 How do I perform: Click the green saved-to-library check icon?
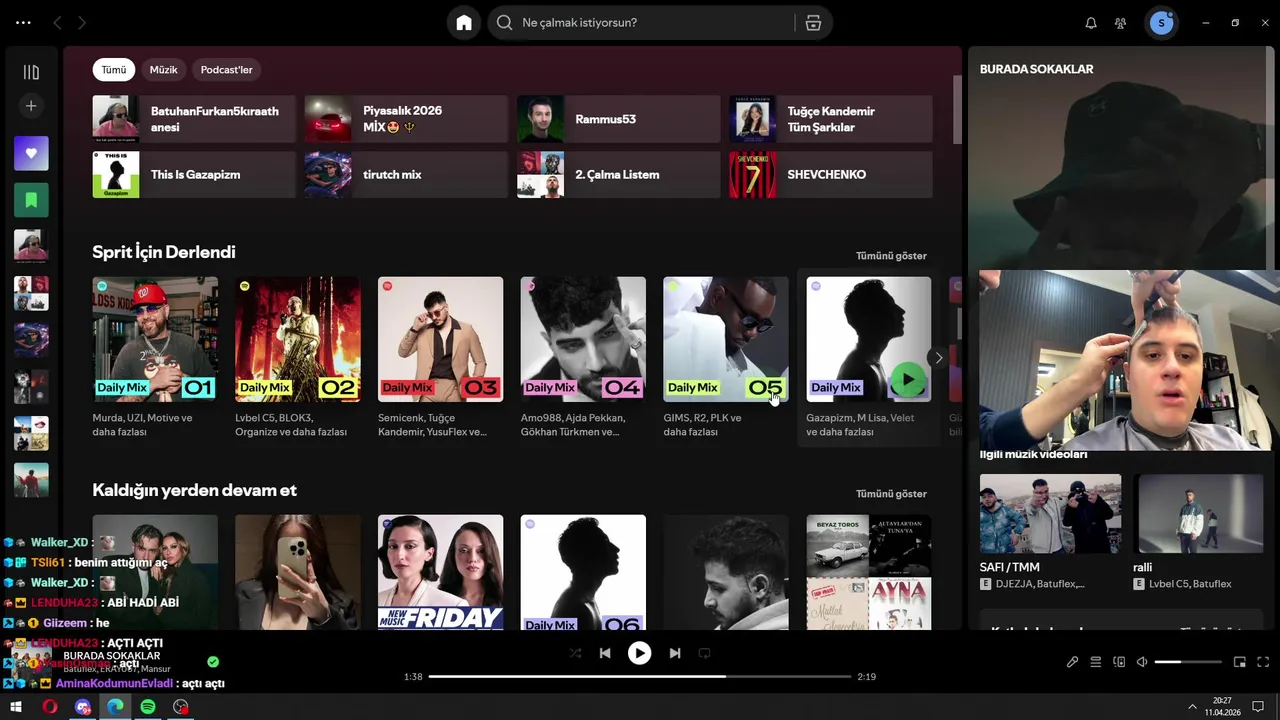tap(213, 662)
